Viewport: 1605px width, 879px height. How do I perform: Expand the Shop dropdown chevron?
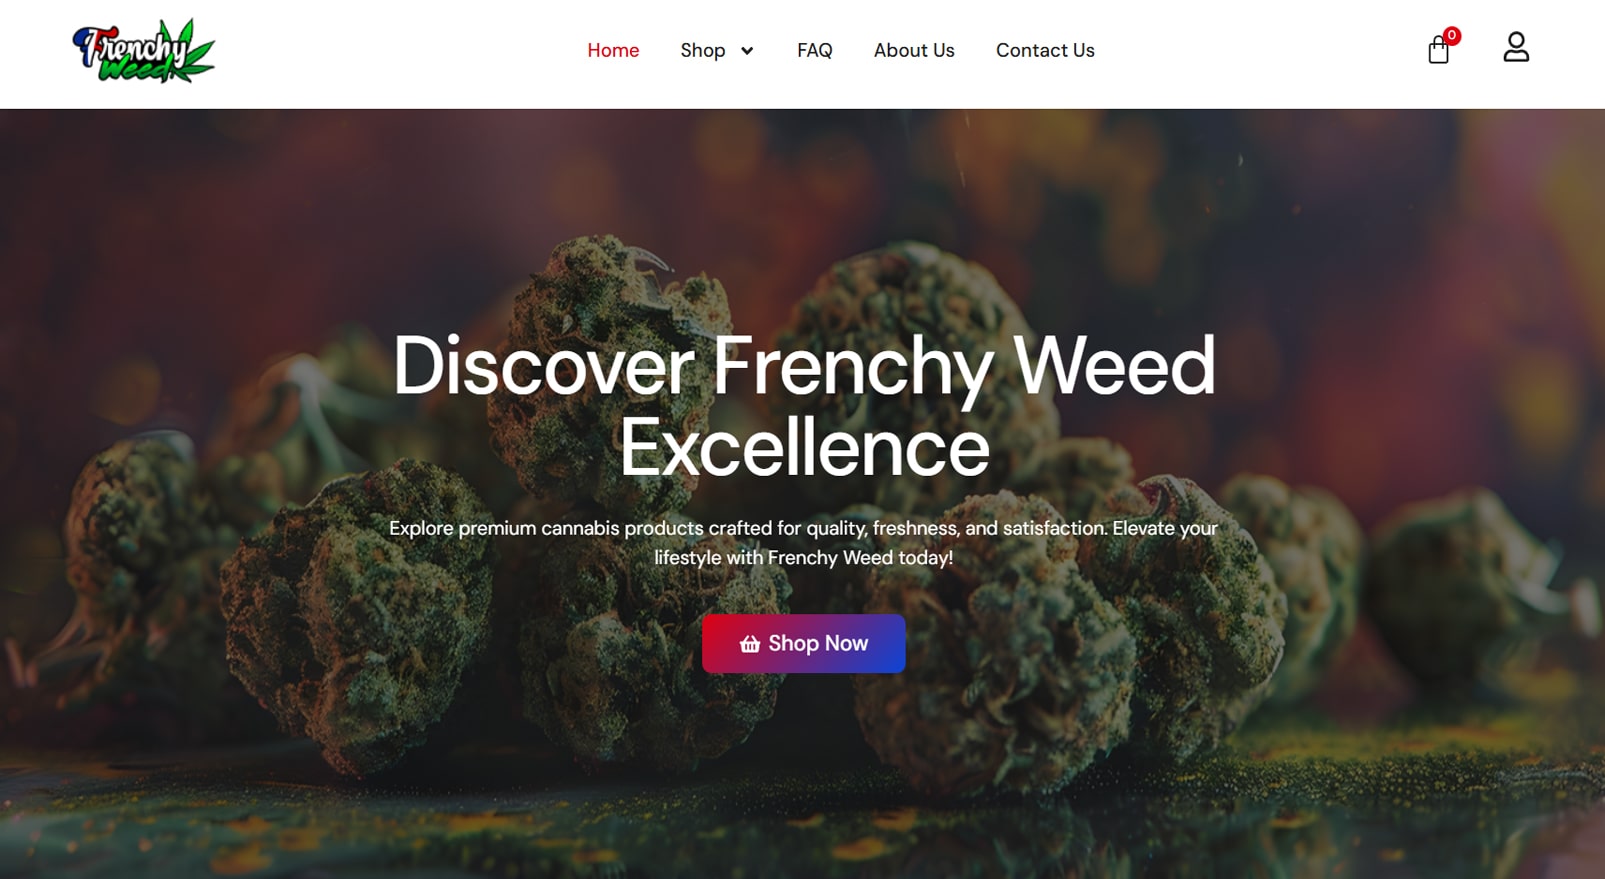pos(747,51)
